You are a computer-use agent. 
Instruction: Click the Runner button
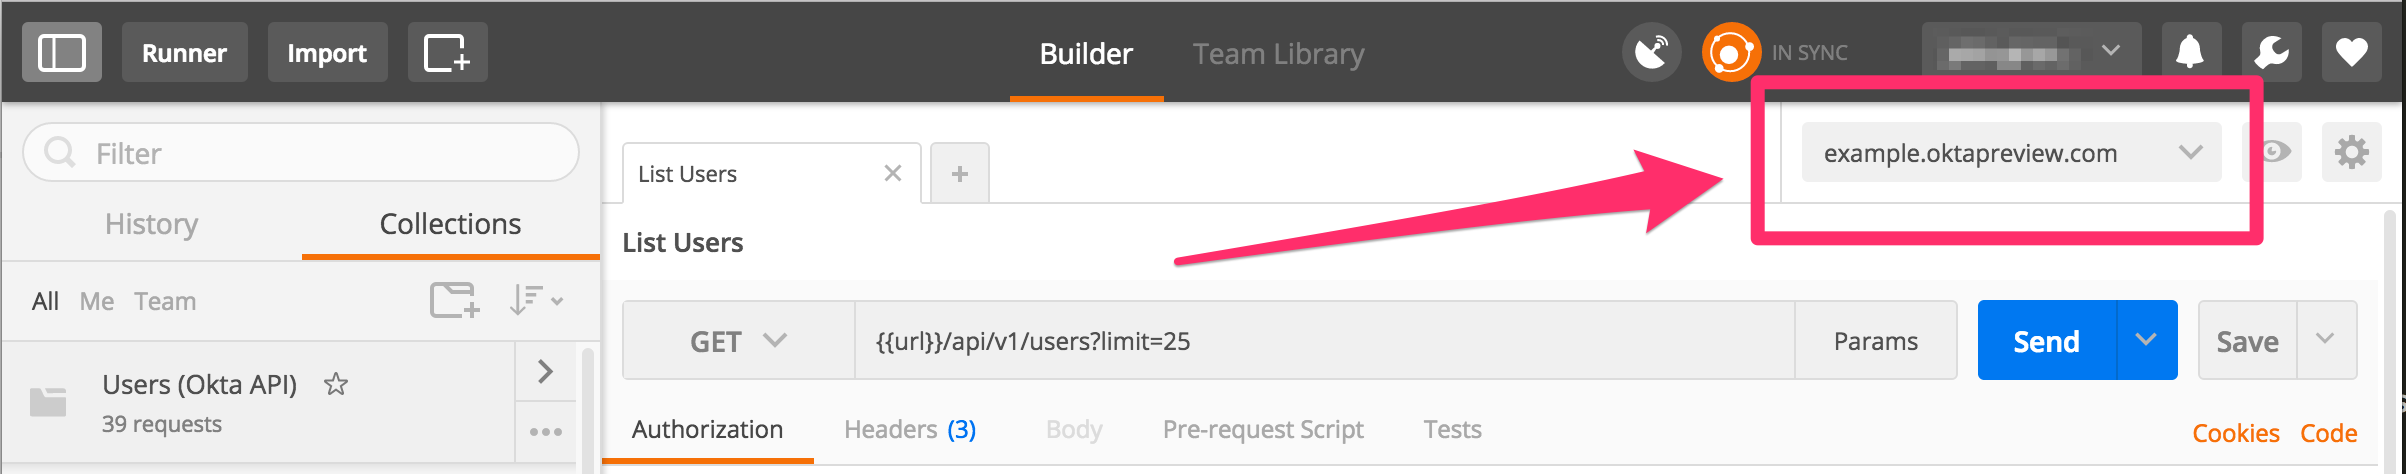click(184, 53)
